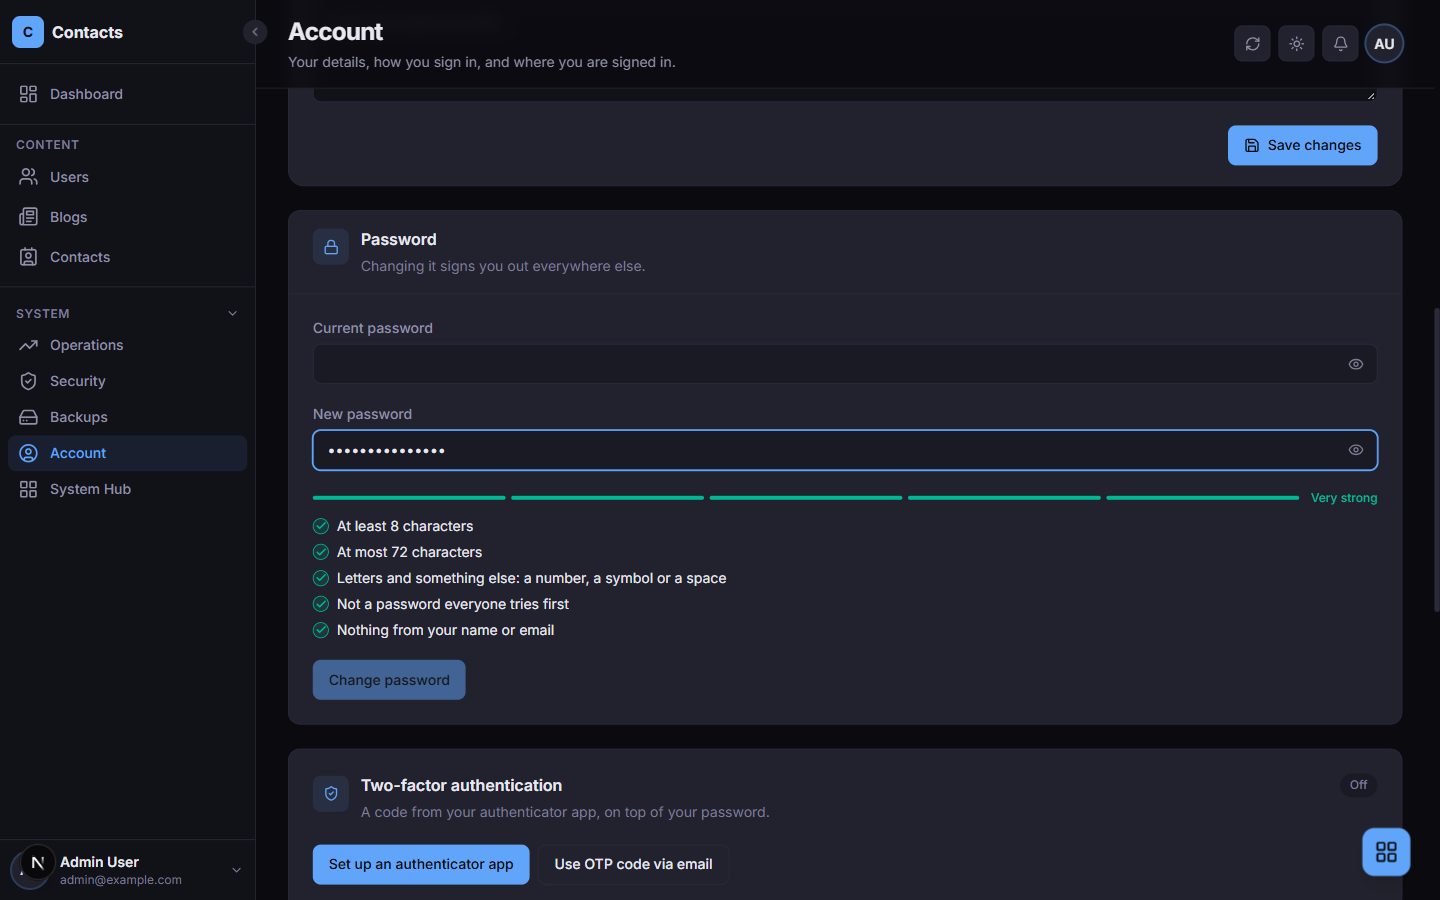Click Set up an authenticator app
This screenshot has width=1440, height=900.
[x=421, y=864]
